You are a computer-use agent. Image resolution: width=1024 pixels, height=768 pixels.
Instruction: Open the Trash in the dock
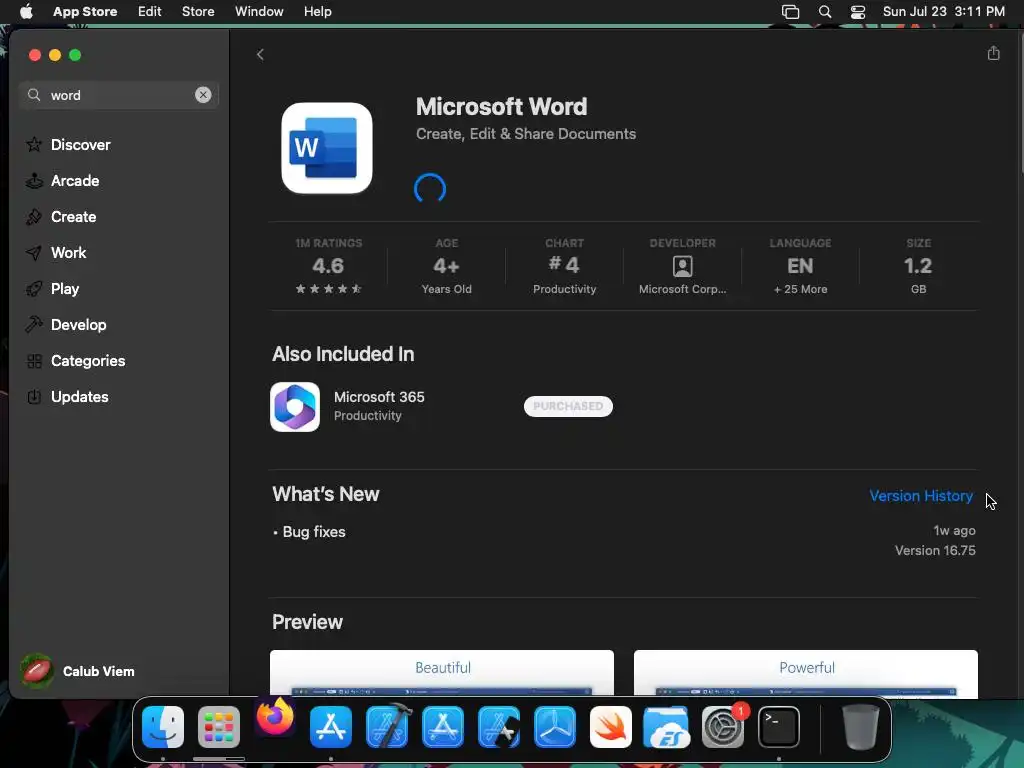(x=861, y=727)
